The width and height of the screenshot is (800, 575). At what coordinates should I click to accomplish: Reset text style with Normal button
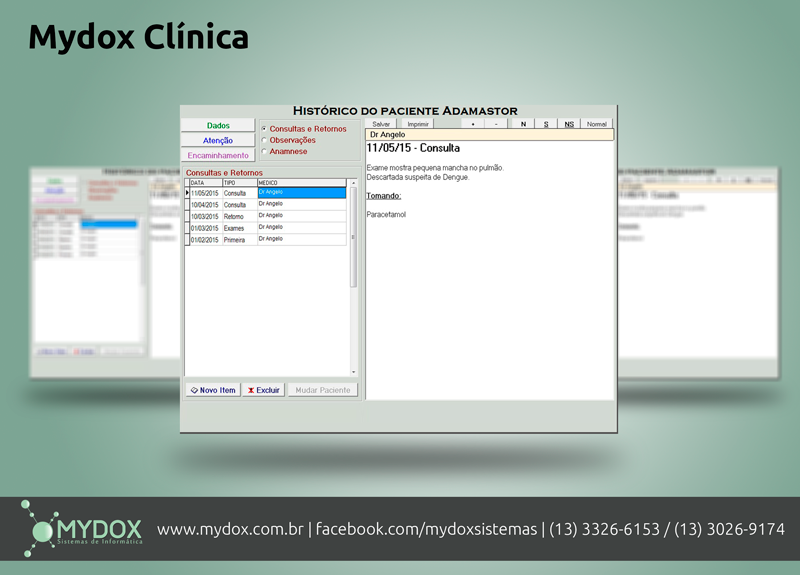click(x=596, y=124)
